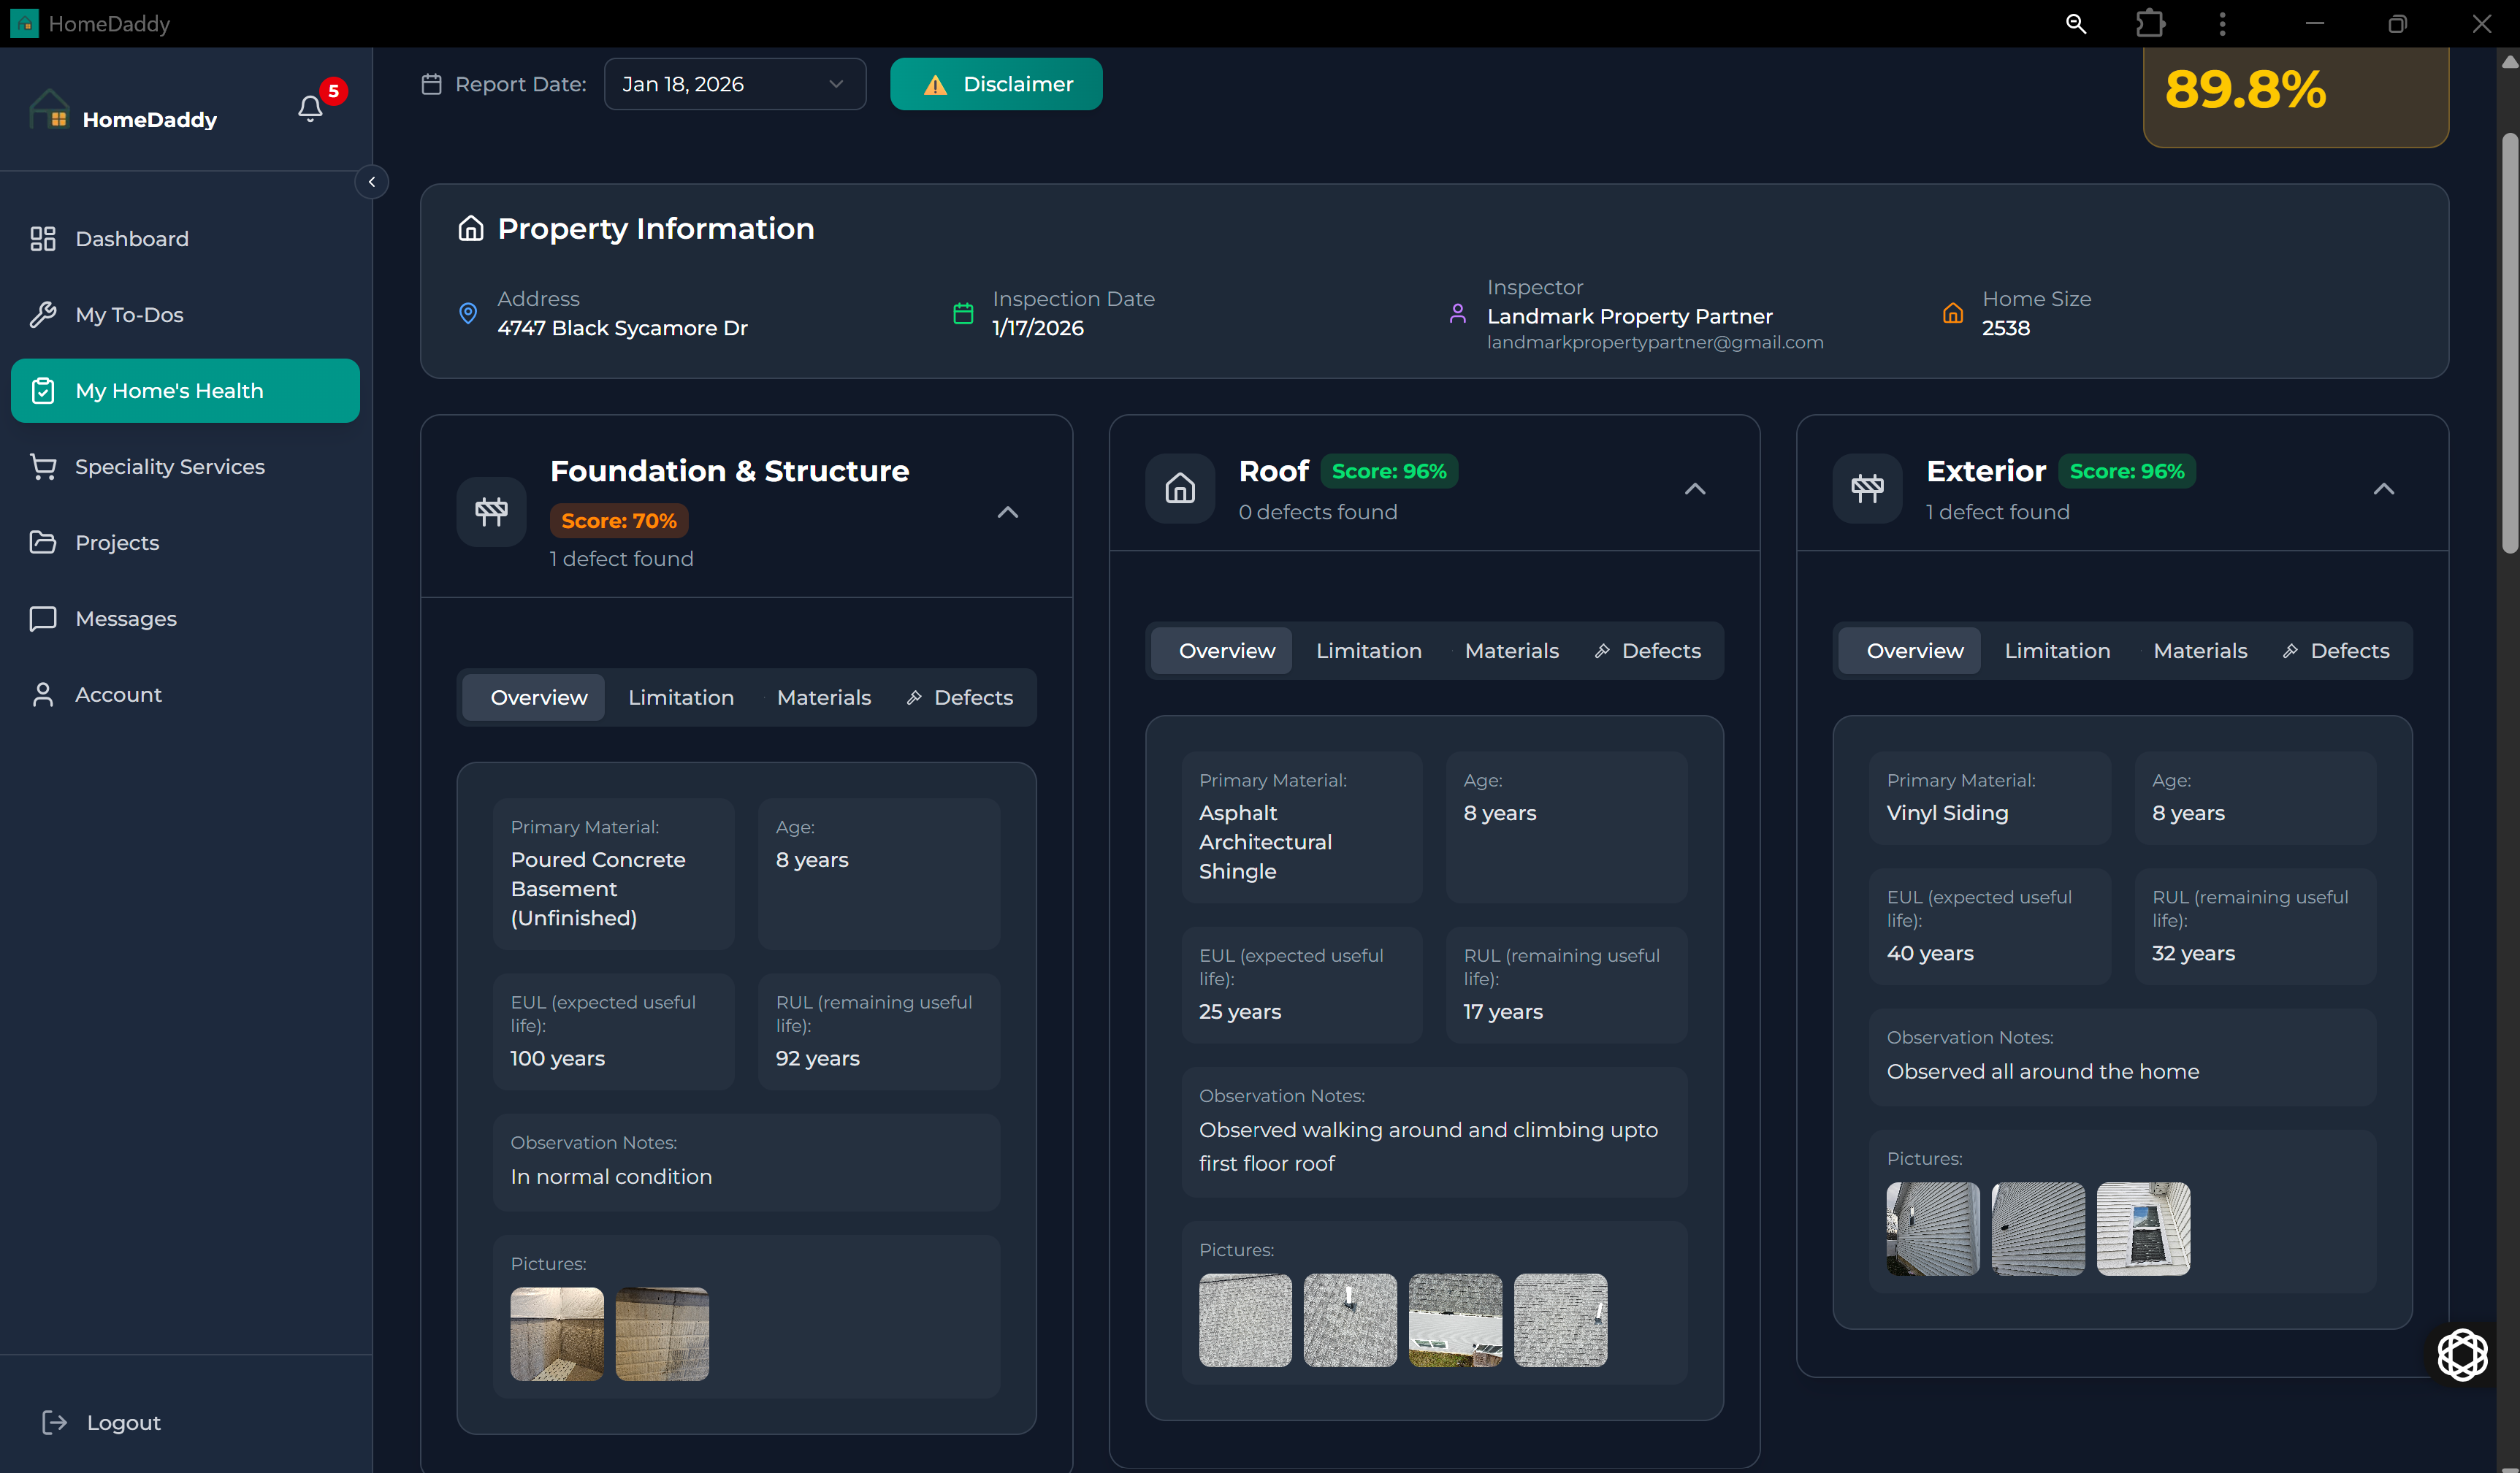Viewport: 2520px width, 1473px height.
Task: Click the search magnifier icon in the title bar
Action: coord(2076,23)
